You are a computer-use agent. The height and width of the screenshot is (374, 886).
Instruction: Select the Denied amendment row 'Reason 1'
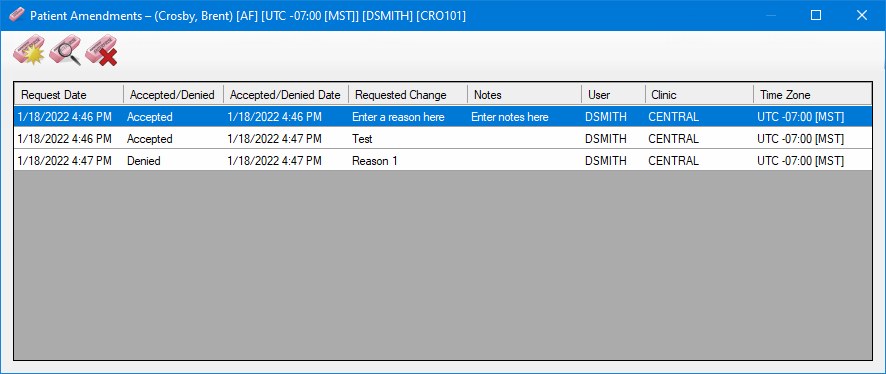[443, 160]
